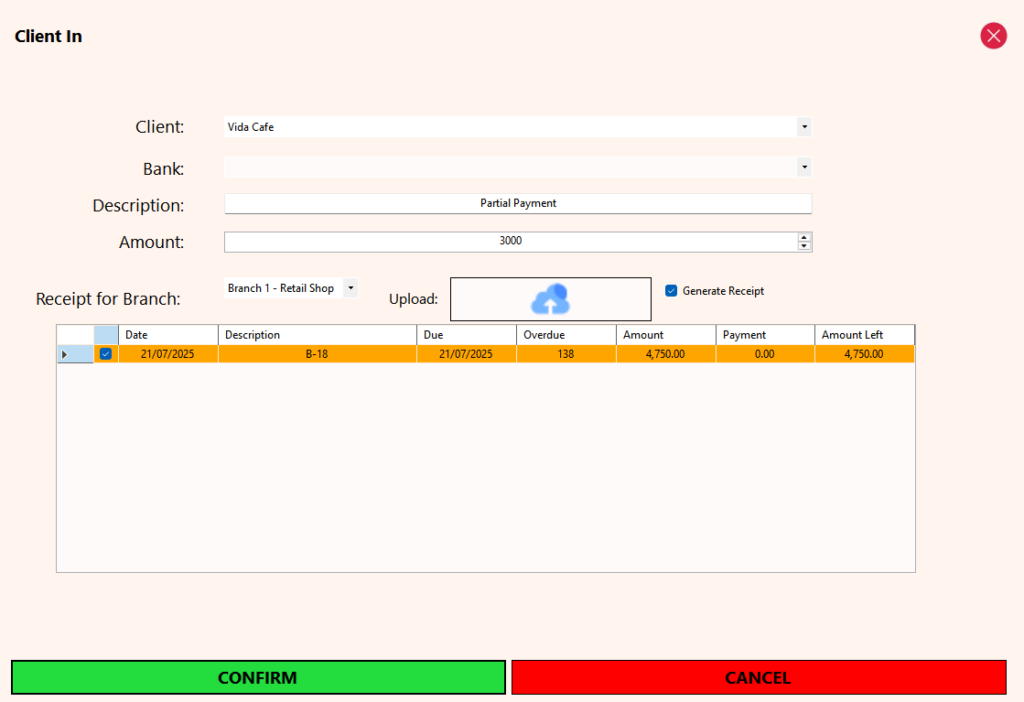
Task: Click the Description column header
Action: pyautogui.click(x=317, y=334)
